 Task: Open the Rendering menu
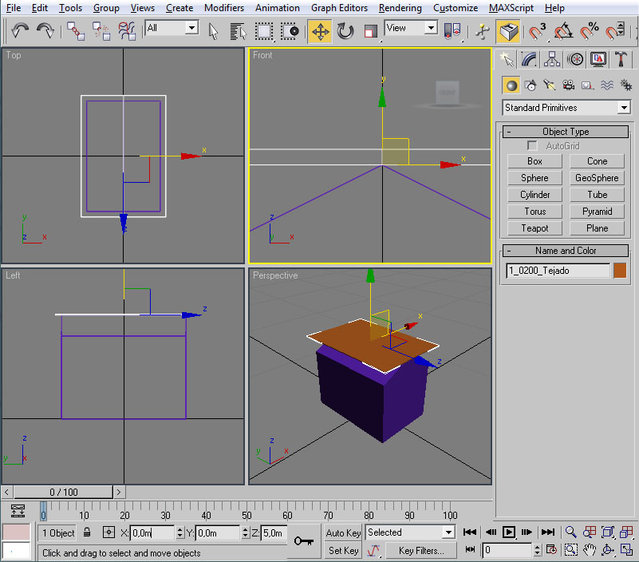400,8
